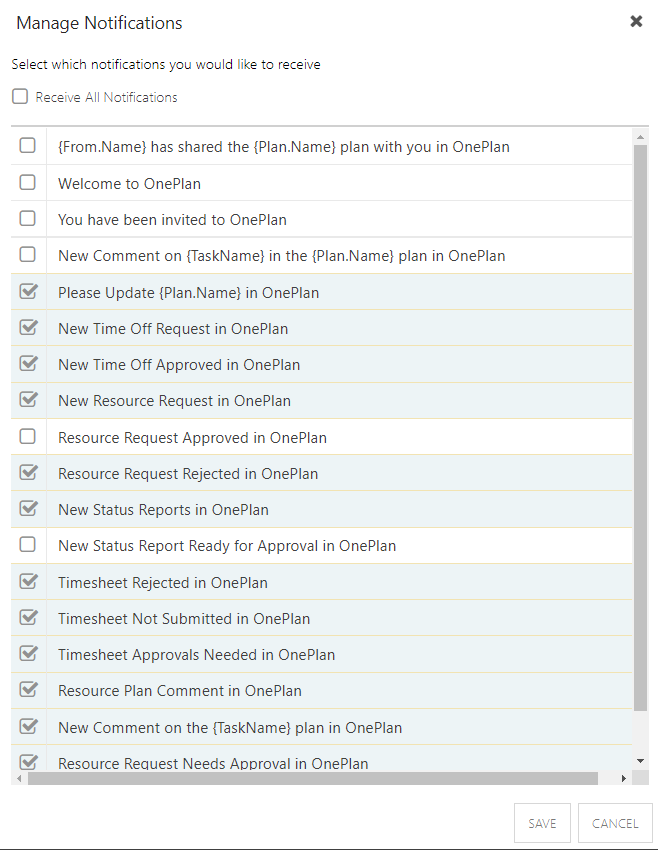Click 'Timesheet Not Submitted in OnePlan' text
The image size is (658, 850).
click(x=184, y=619)
